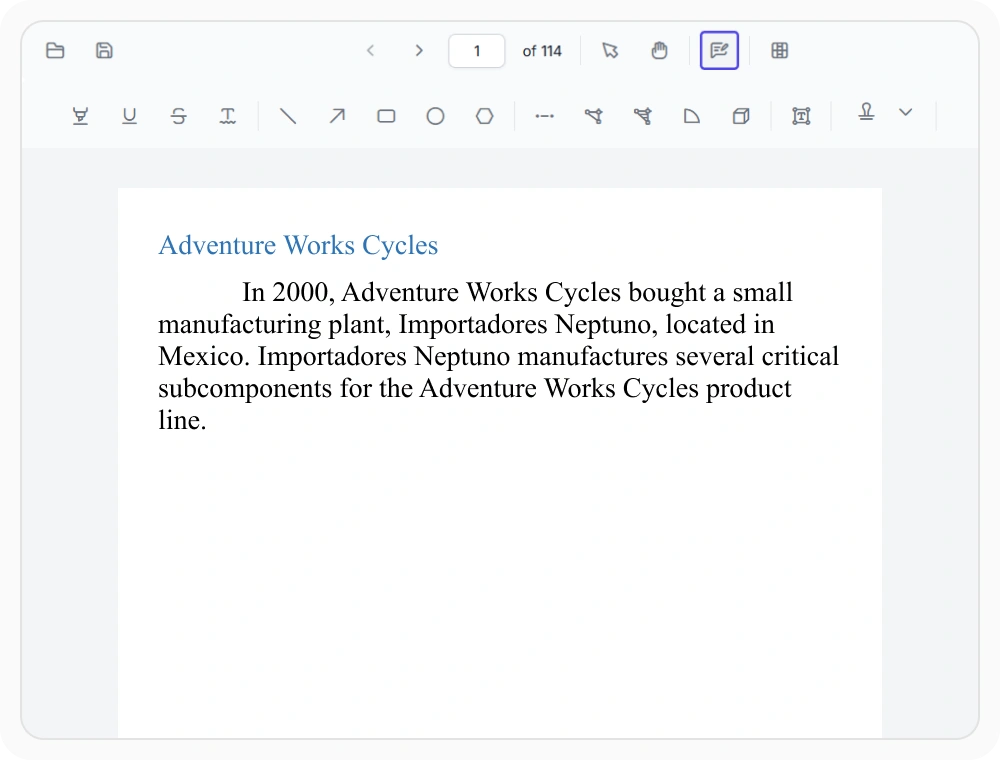
Task: Select the radius measurement tool
Action: pos(692,116)
